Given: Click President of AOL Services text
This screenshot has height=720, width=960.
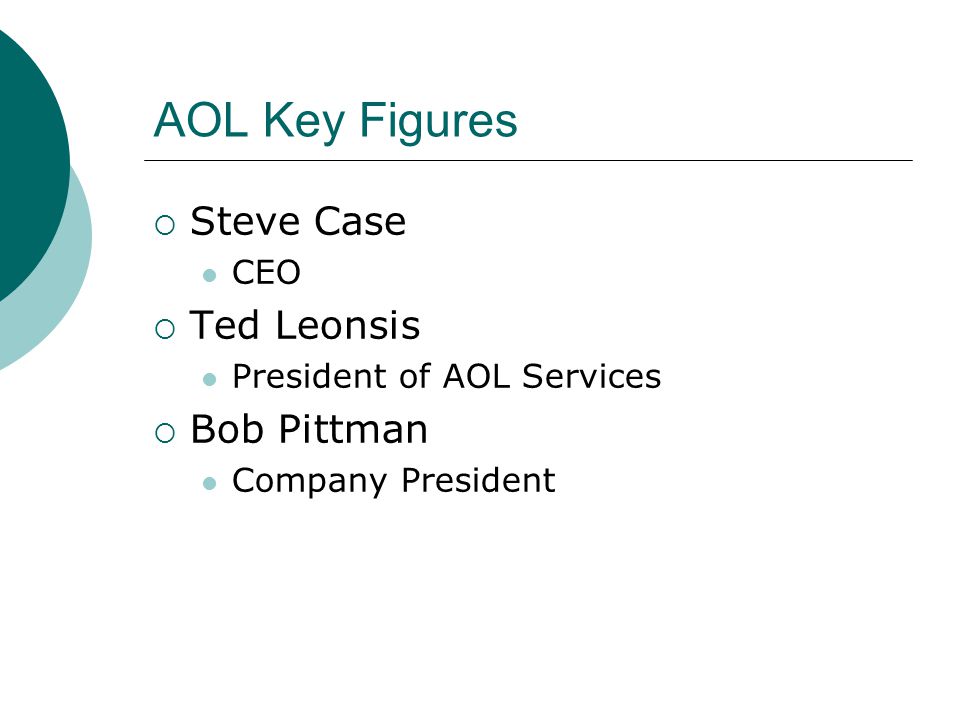Looking at the screenshot, I should click(x=447, y=376).
